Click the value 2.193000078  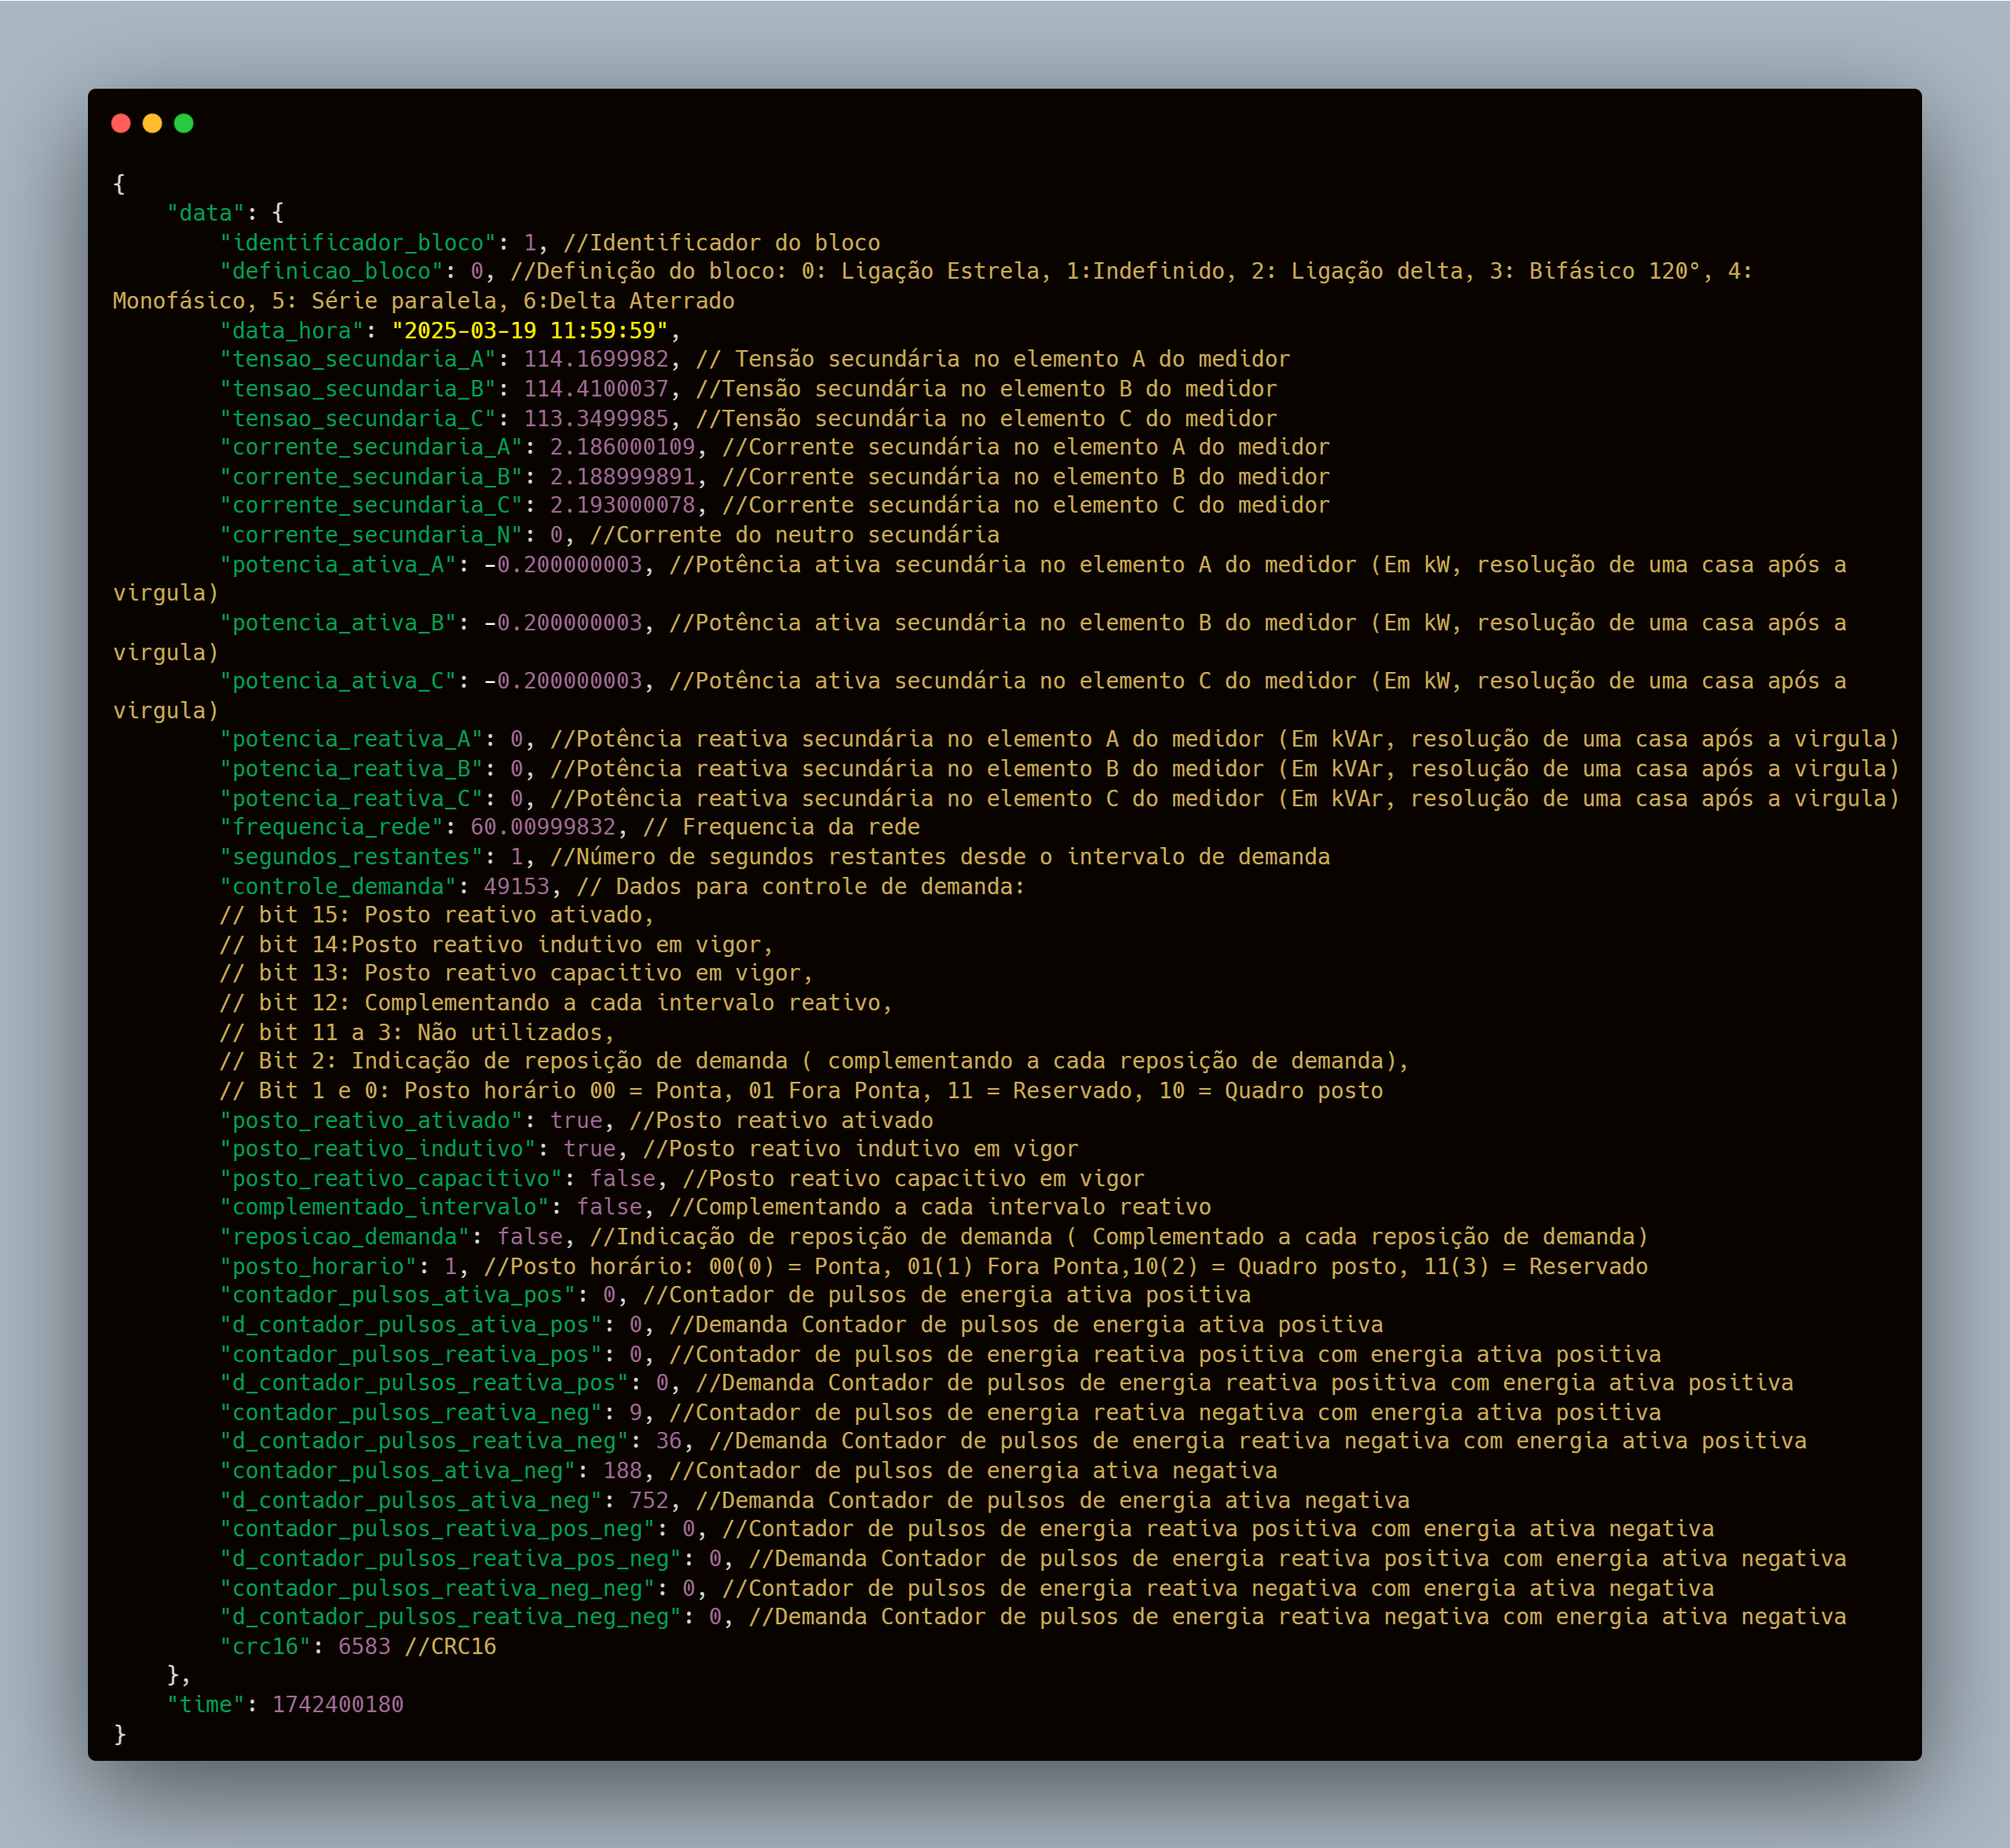623,505
